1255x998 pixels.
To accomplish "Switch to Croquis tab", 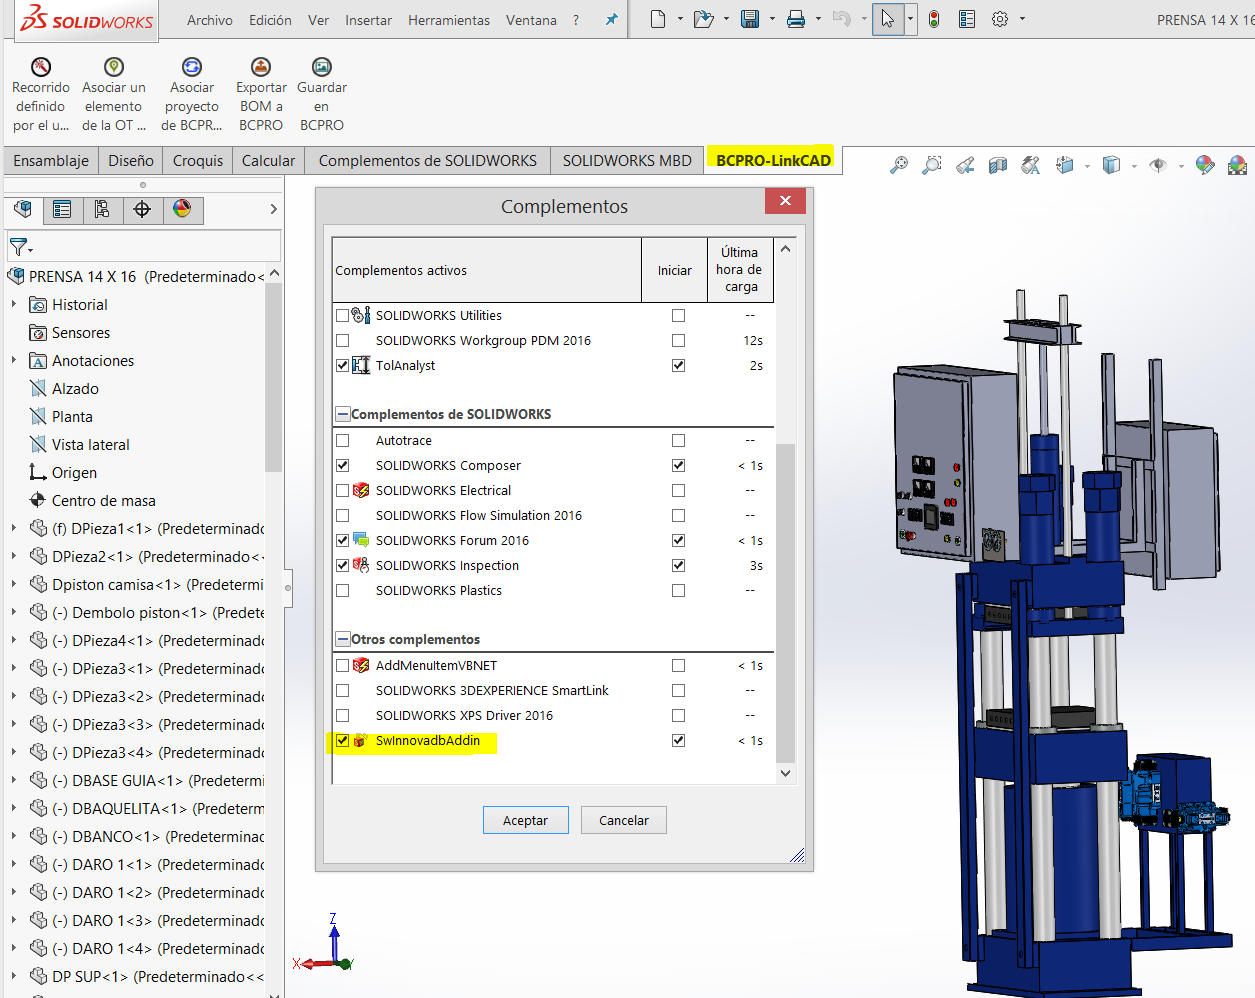I will tap(198, 160).
